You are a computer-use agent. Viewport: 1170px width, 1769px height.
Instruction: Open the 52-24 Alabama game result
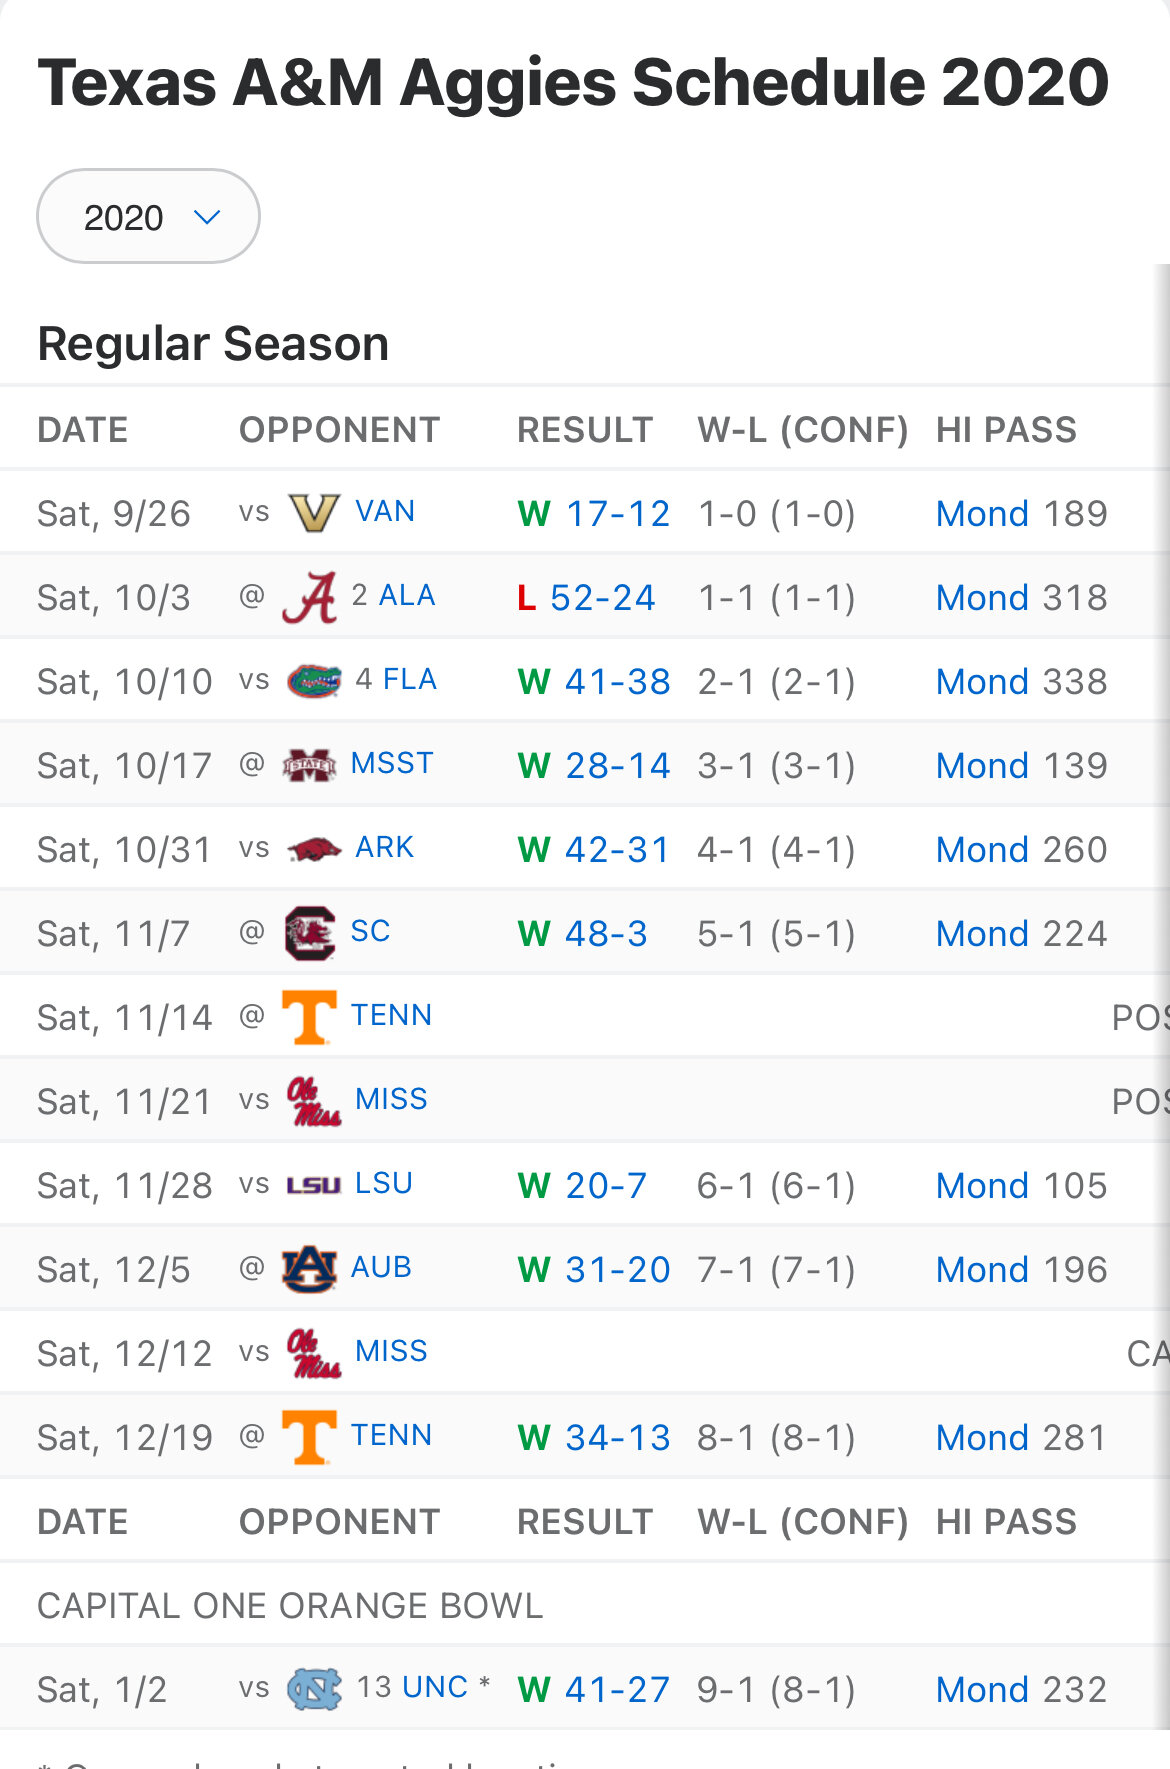click(x=602, y=597)
